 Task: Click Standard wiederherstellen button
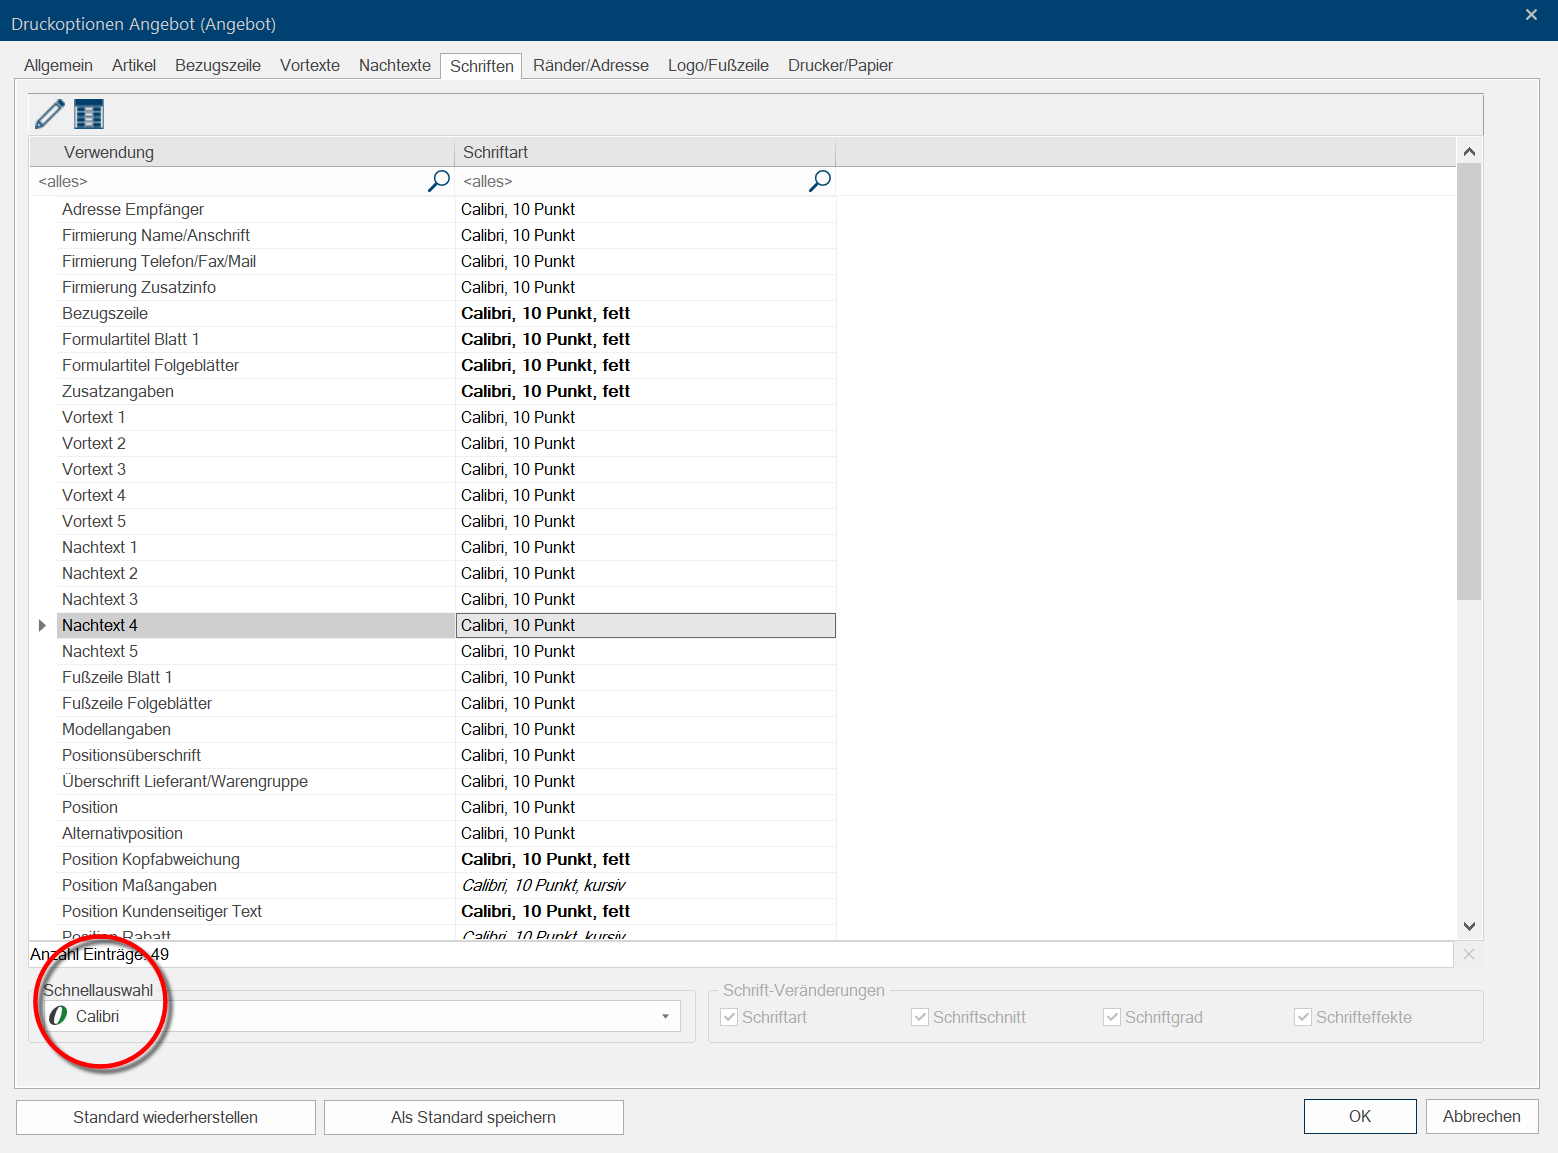click(x=166, y=1117)
